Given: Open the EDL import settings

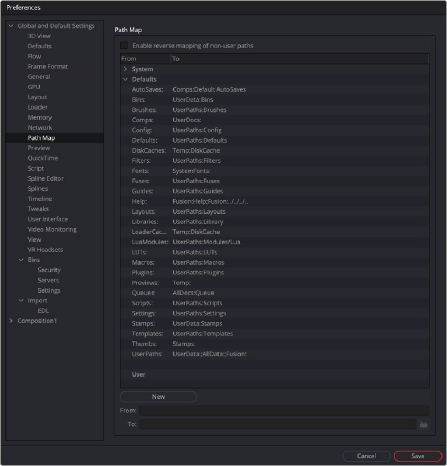Looking at the screenshot, I should pyautogui.click(x=43, y=311).
